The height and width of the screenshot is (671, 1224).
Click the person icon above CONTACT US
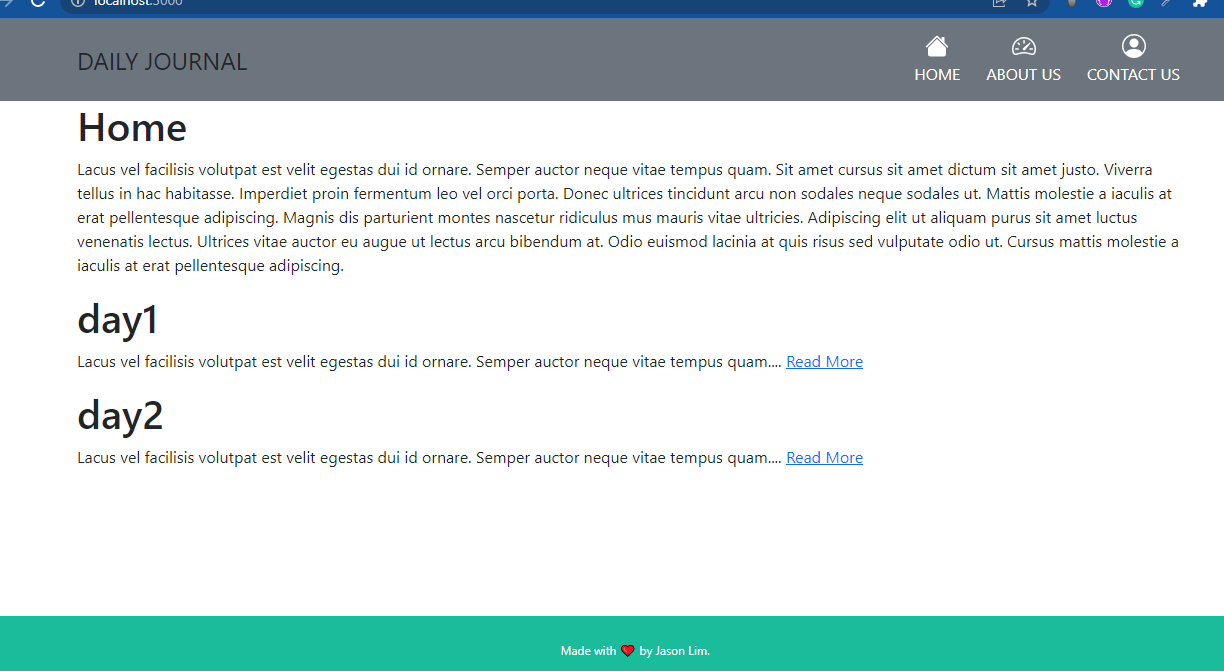(x=1133, y=45)
